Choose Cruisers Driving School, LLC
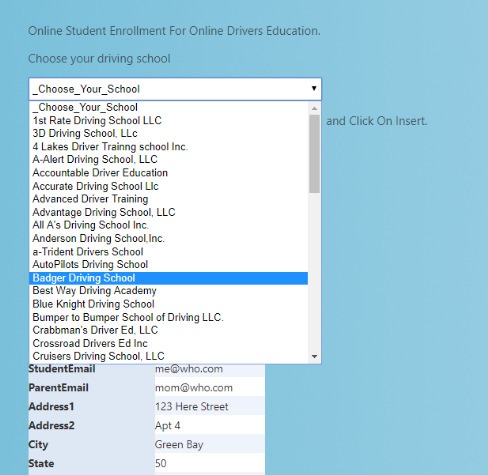The height and width of the screenshot is (475, 488). tap(169, 356)
